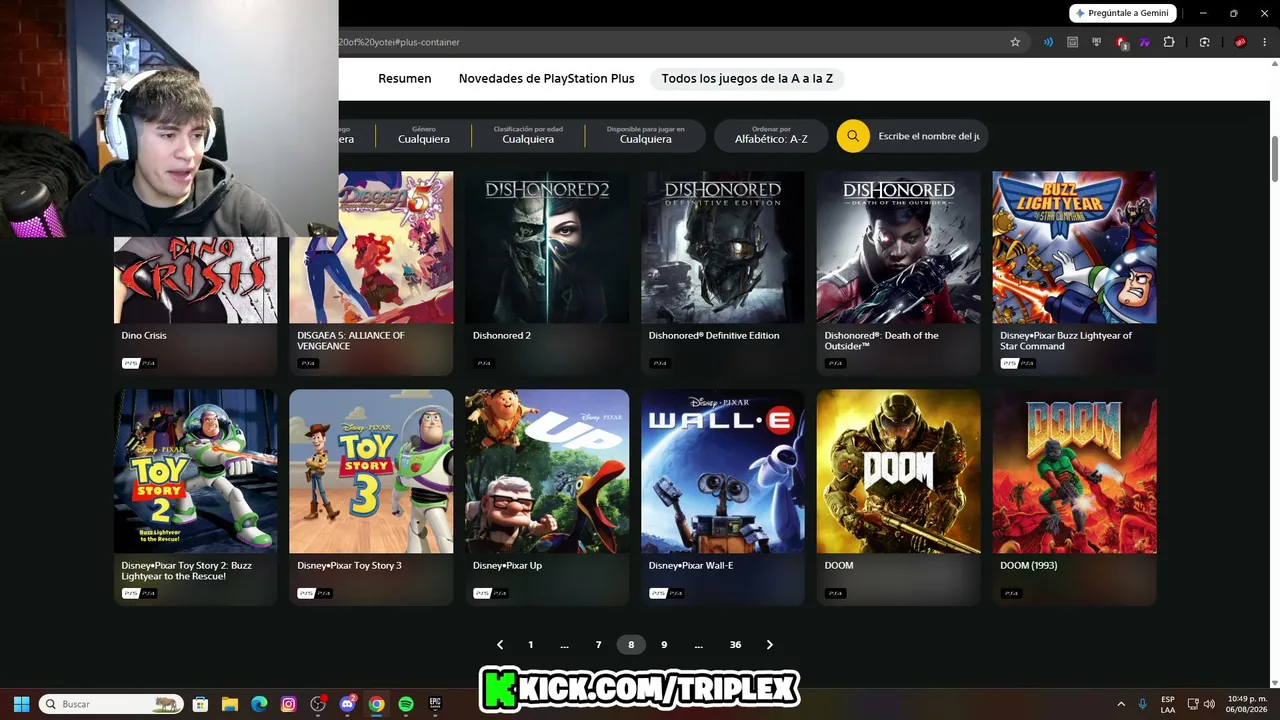Open the Windows Start menu
The image size is (1280, 720).
coord(21,704)
